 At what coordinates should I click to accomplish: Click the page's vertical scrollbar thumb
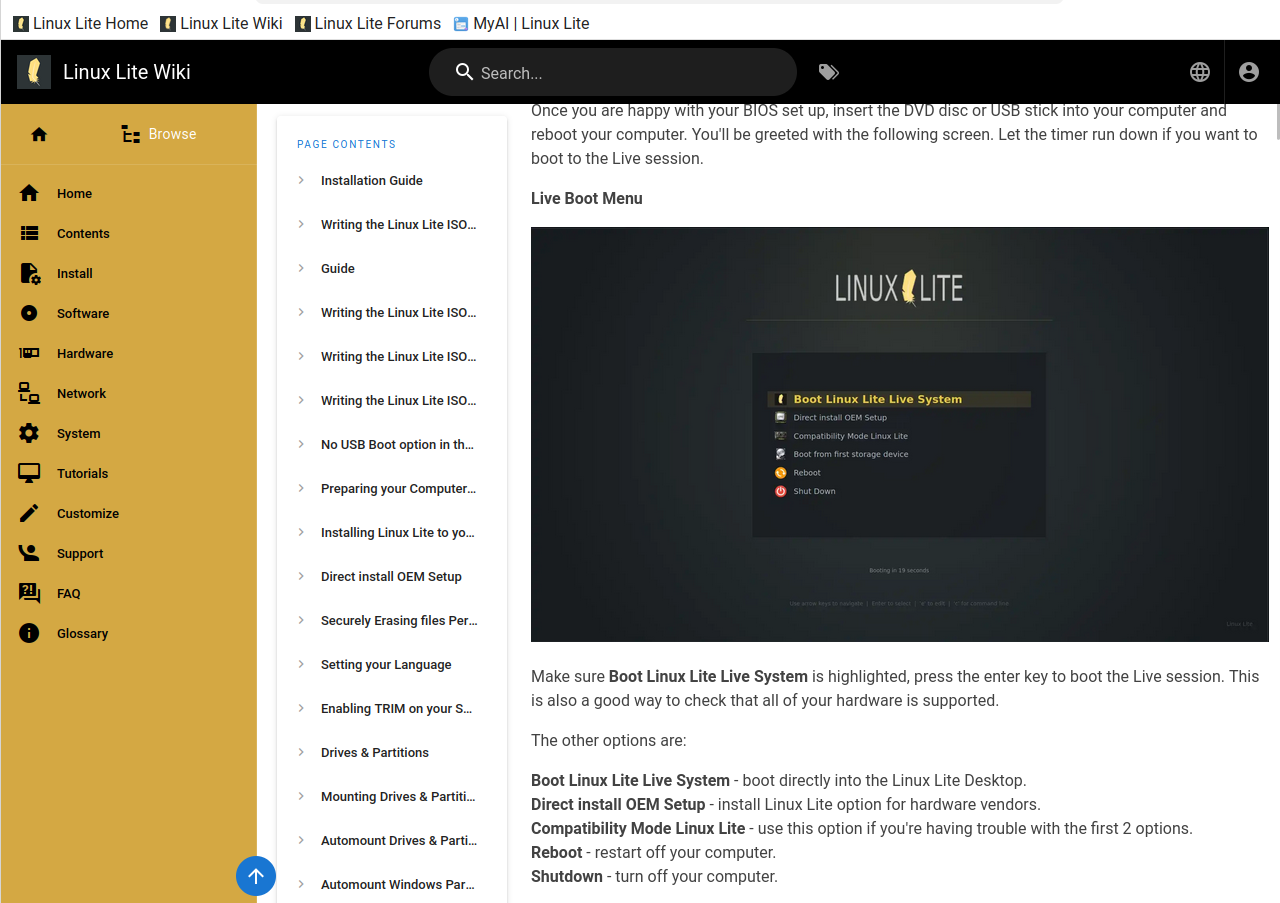click(x=1276, y=121)
